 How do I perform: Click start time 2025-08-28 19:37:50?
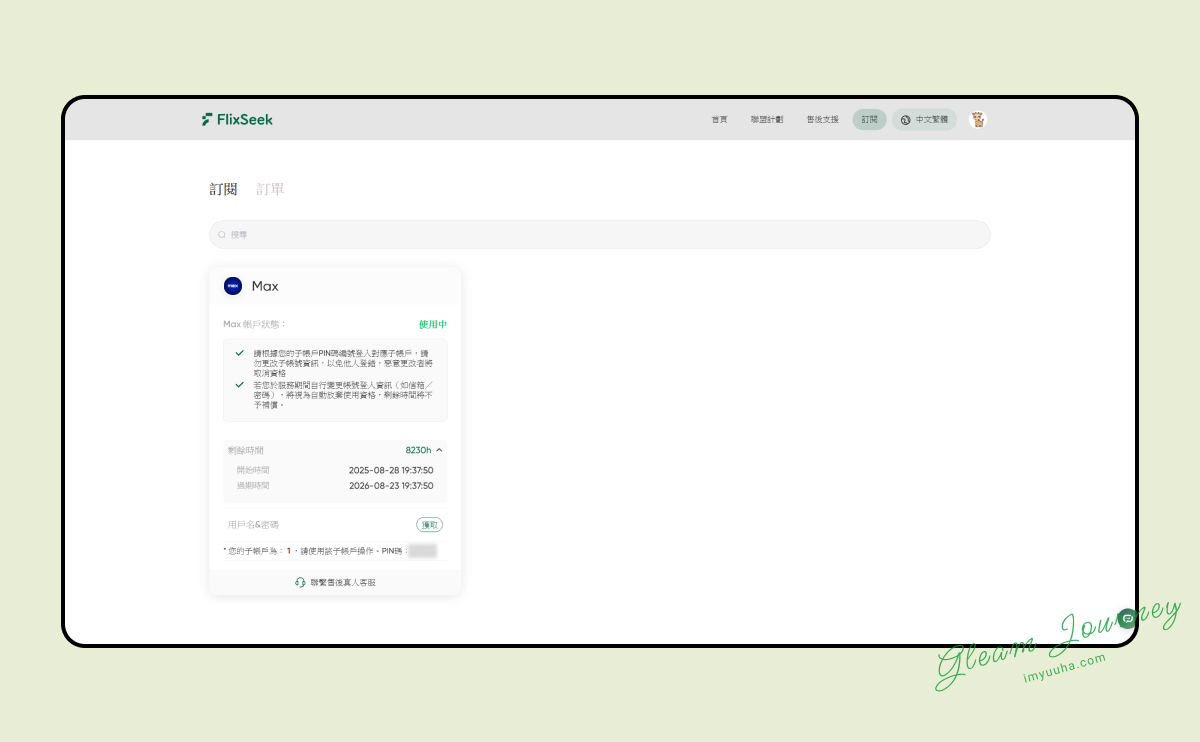391,470
